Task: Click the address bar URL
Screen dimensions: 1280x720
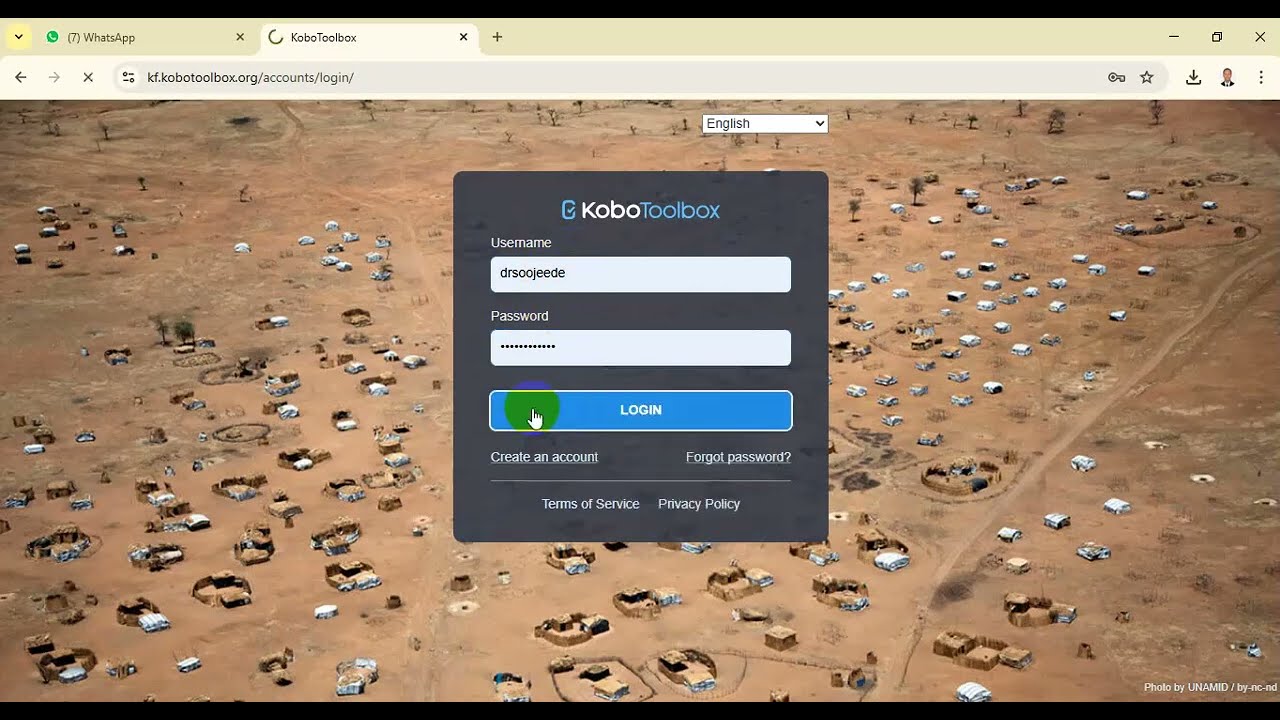Action: [250, 77]
